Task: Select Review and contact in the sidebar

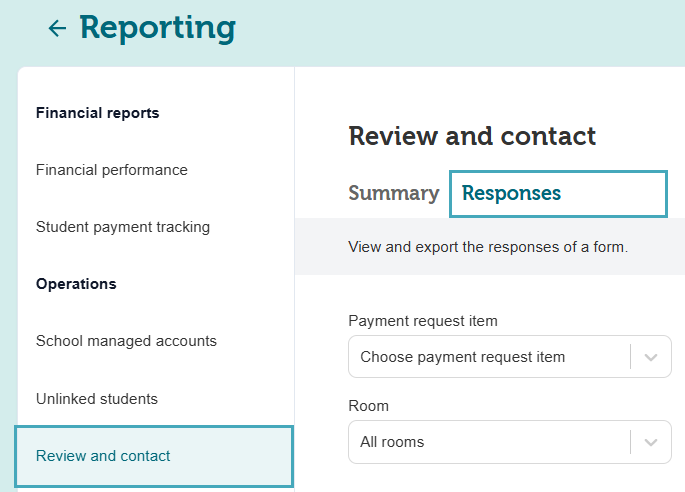Action: point(103,456)
